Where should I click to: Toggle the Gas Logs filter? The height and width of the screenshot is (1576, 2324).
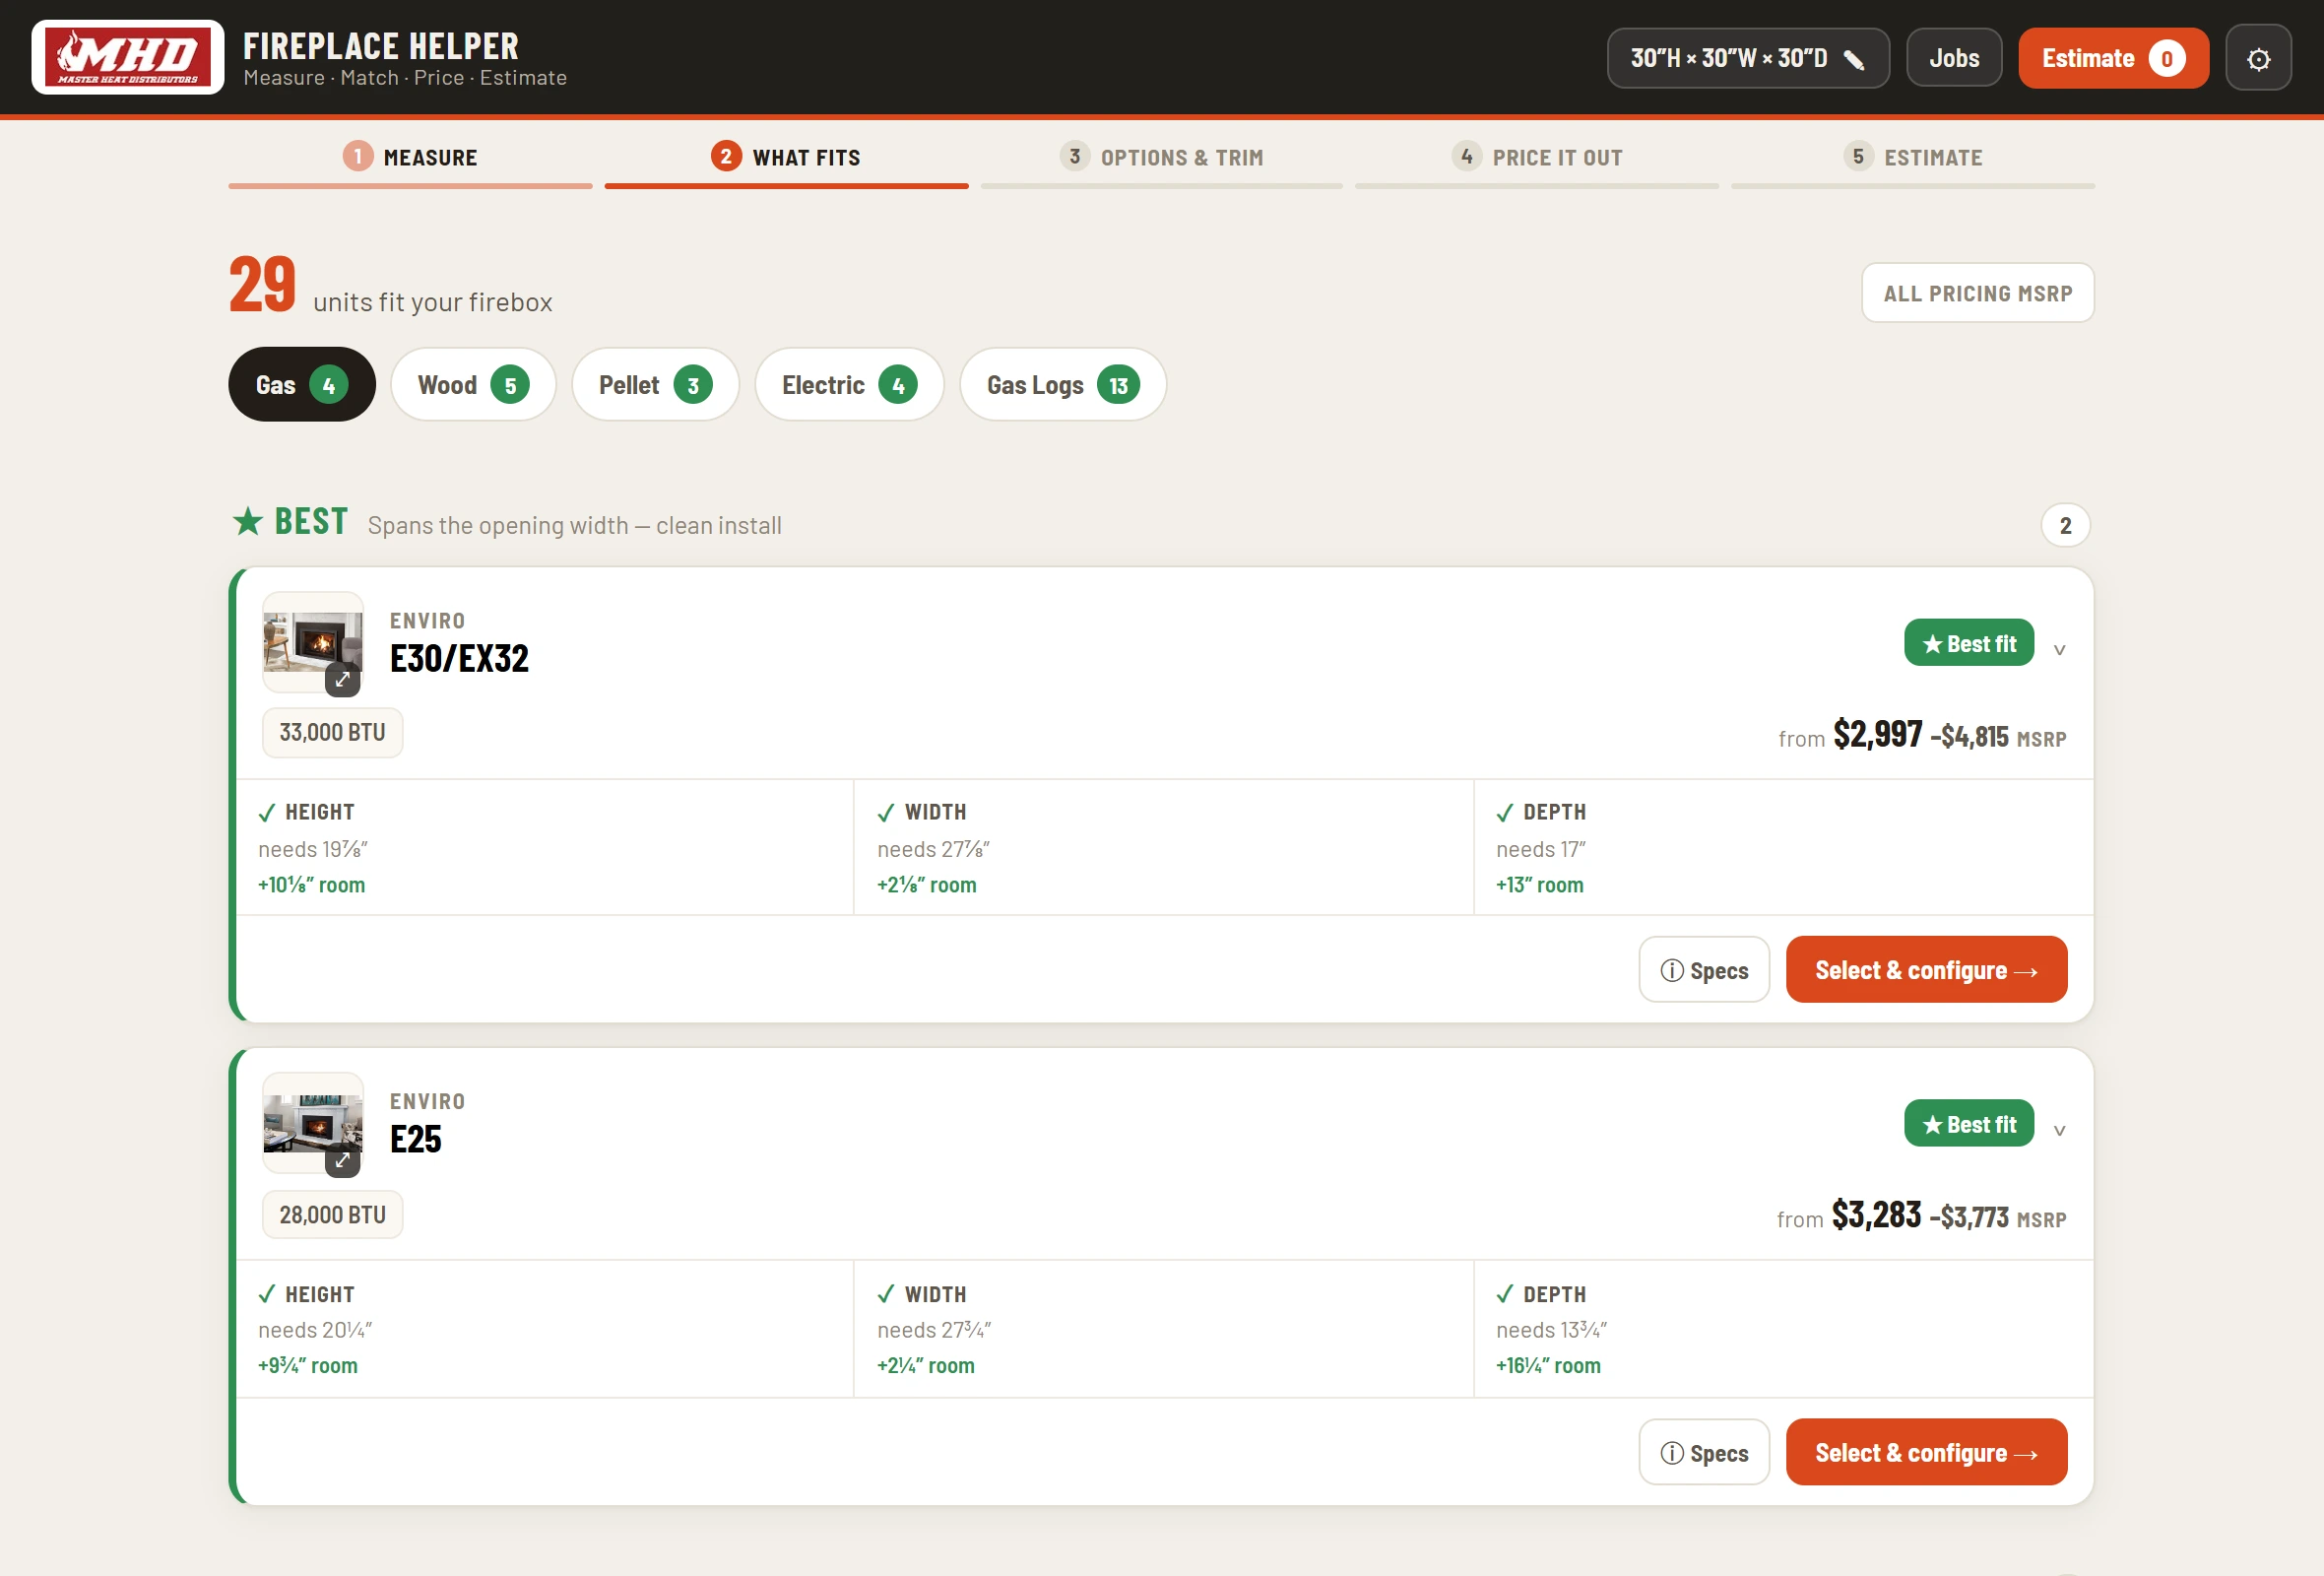(1063, 385)
